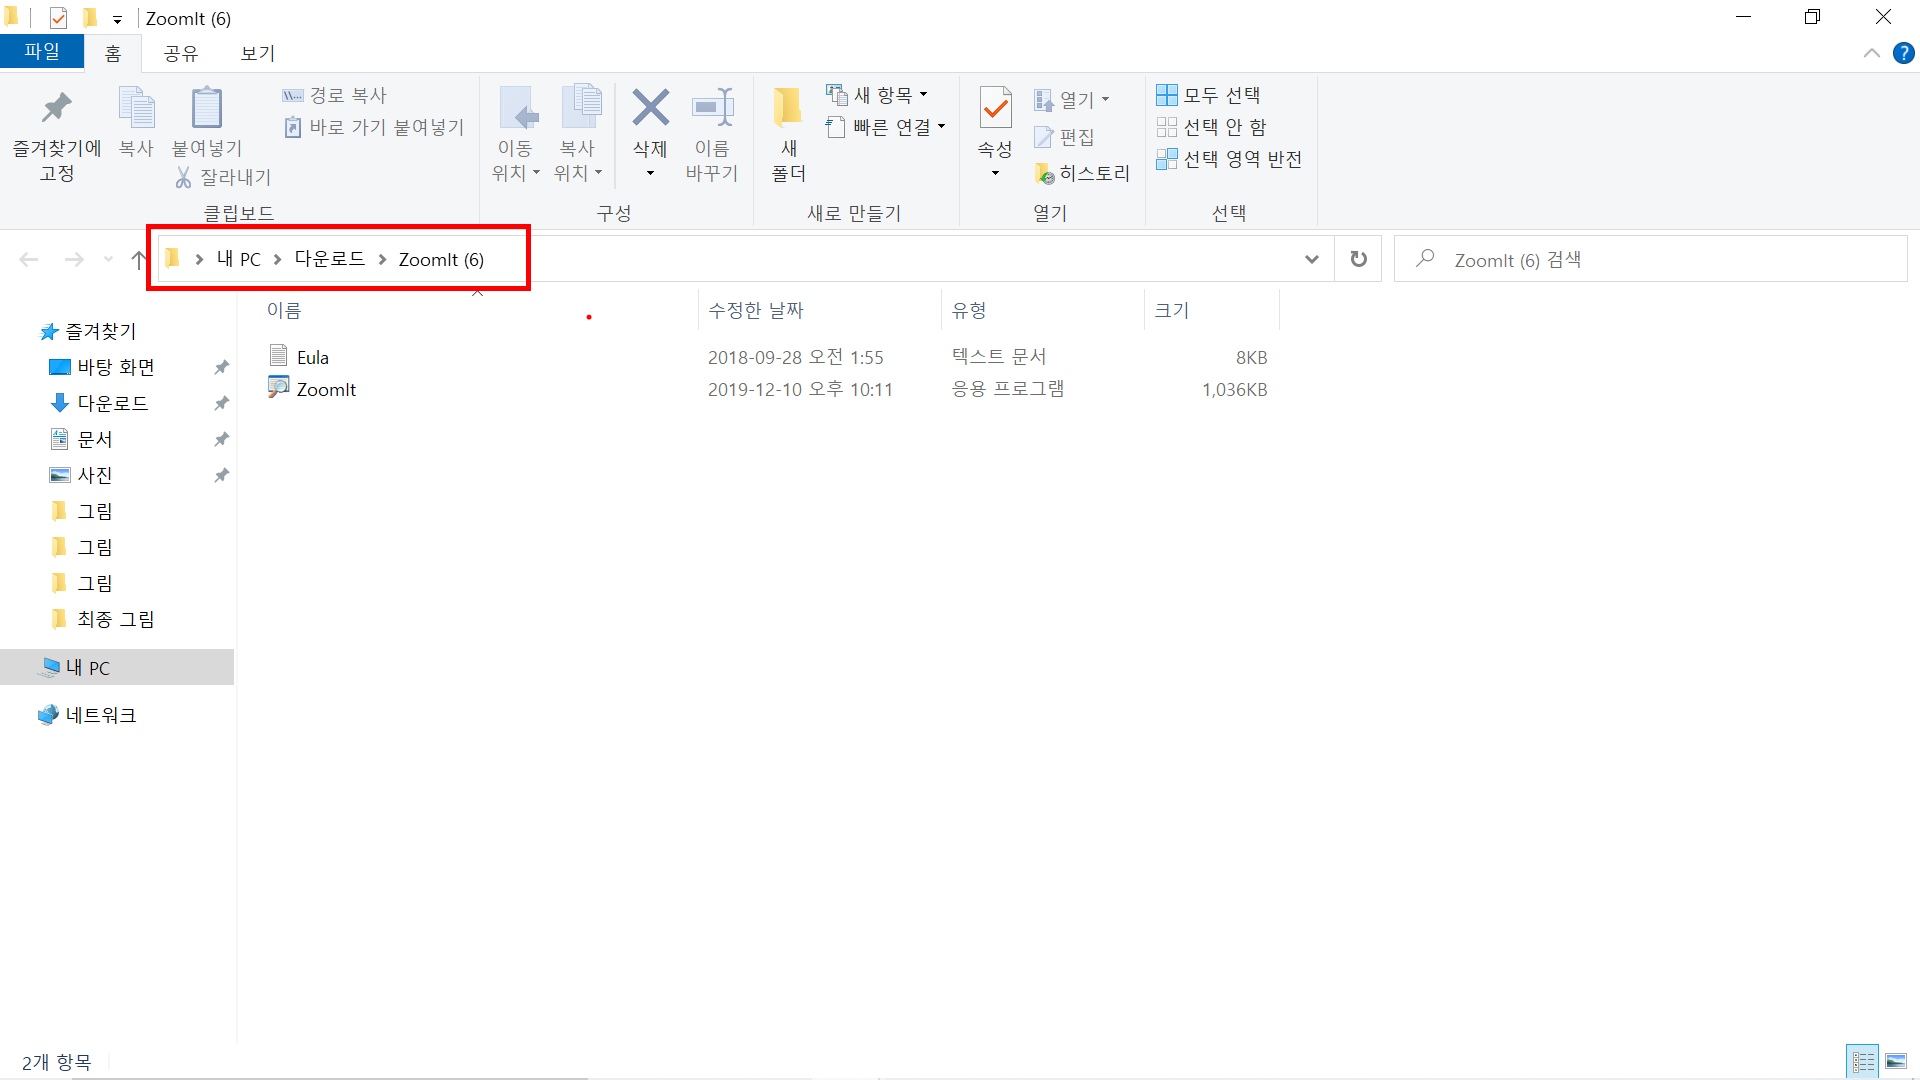Switch to large icons view

[1895, 1061]
